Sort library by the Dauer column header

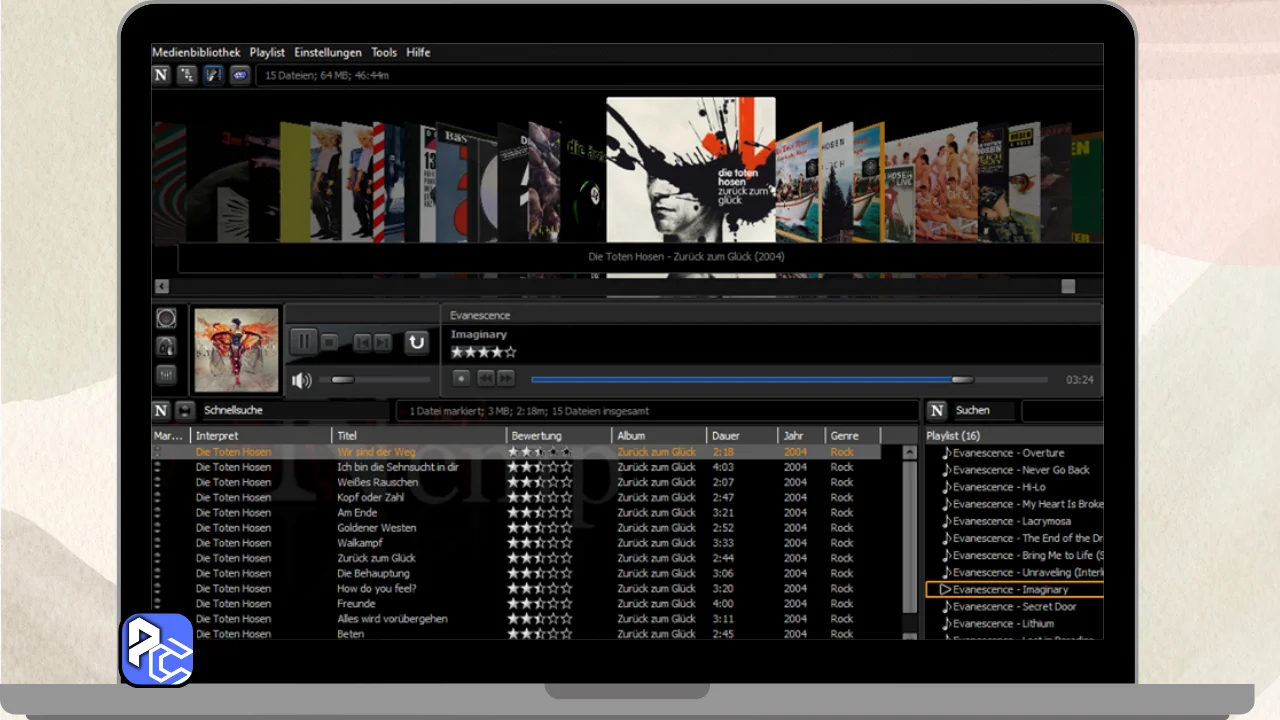[x=725, y=436]
